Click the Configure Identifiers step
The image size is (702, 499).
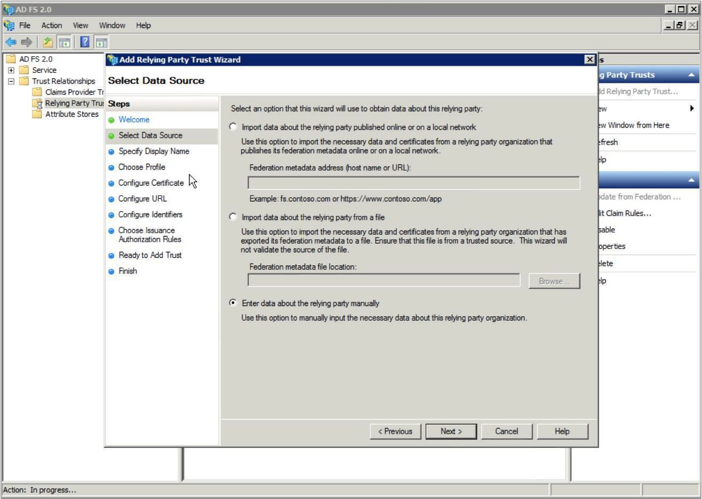coord(150,214)
